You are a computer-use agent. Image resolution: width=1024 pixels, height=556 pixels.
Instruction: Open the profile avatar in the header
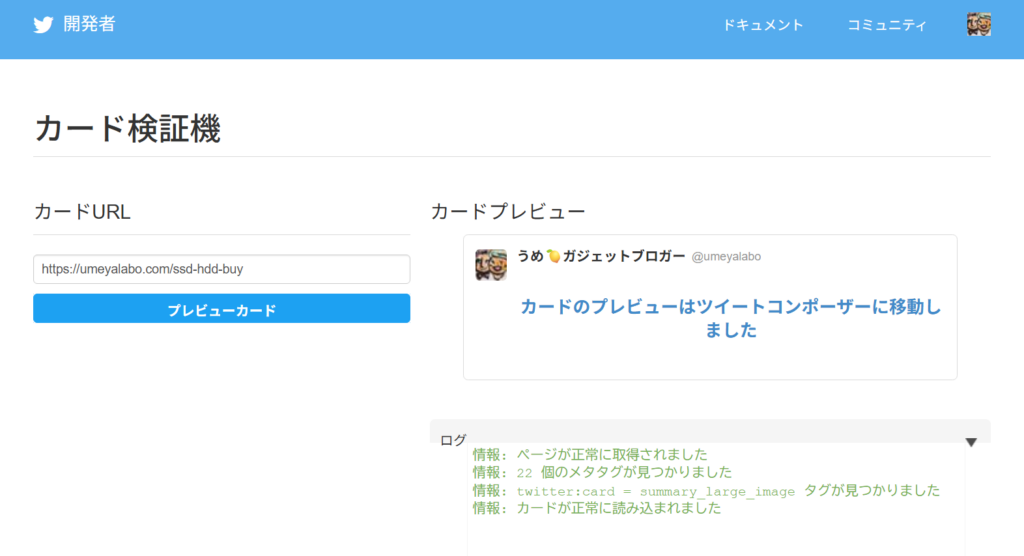pyautogui.click(x=979, y=25)
